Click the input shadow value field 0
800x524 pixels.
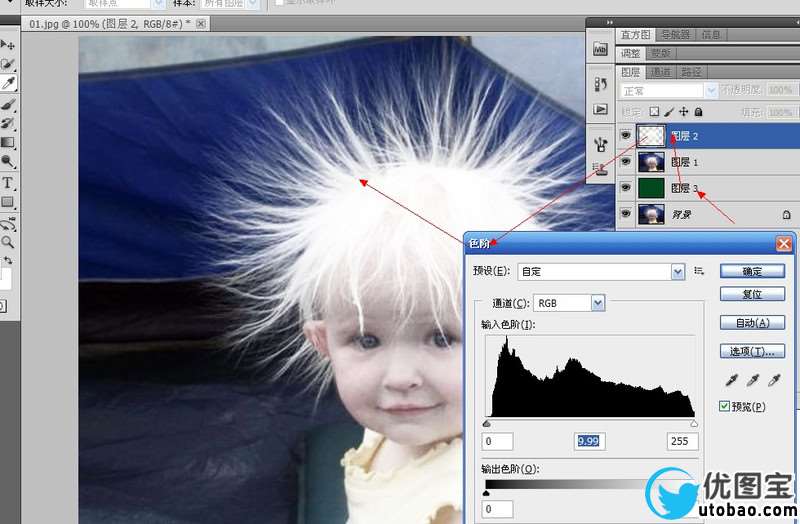pos(497,441)
